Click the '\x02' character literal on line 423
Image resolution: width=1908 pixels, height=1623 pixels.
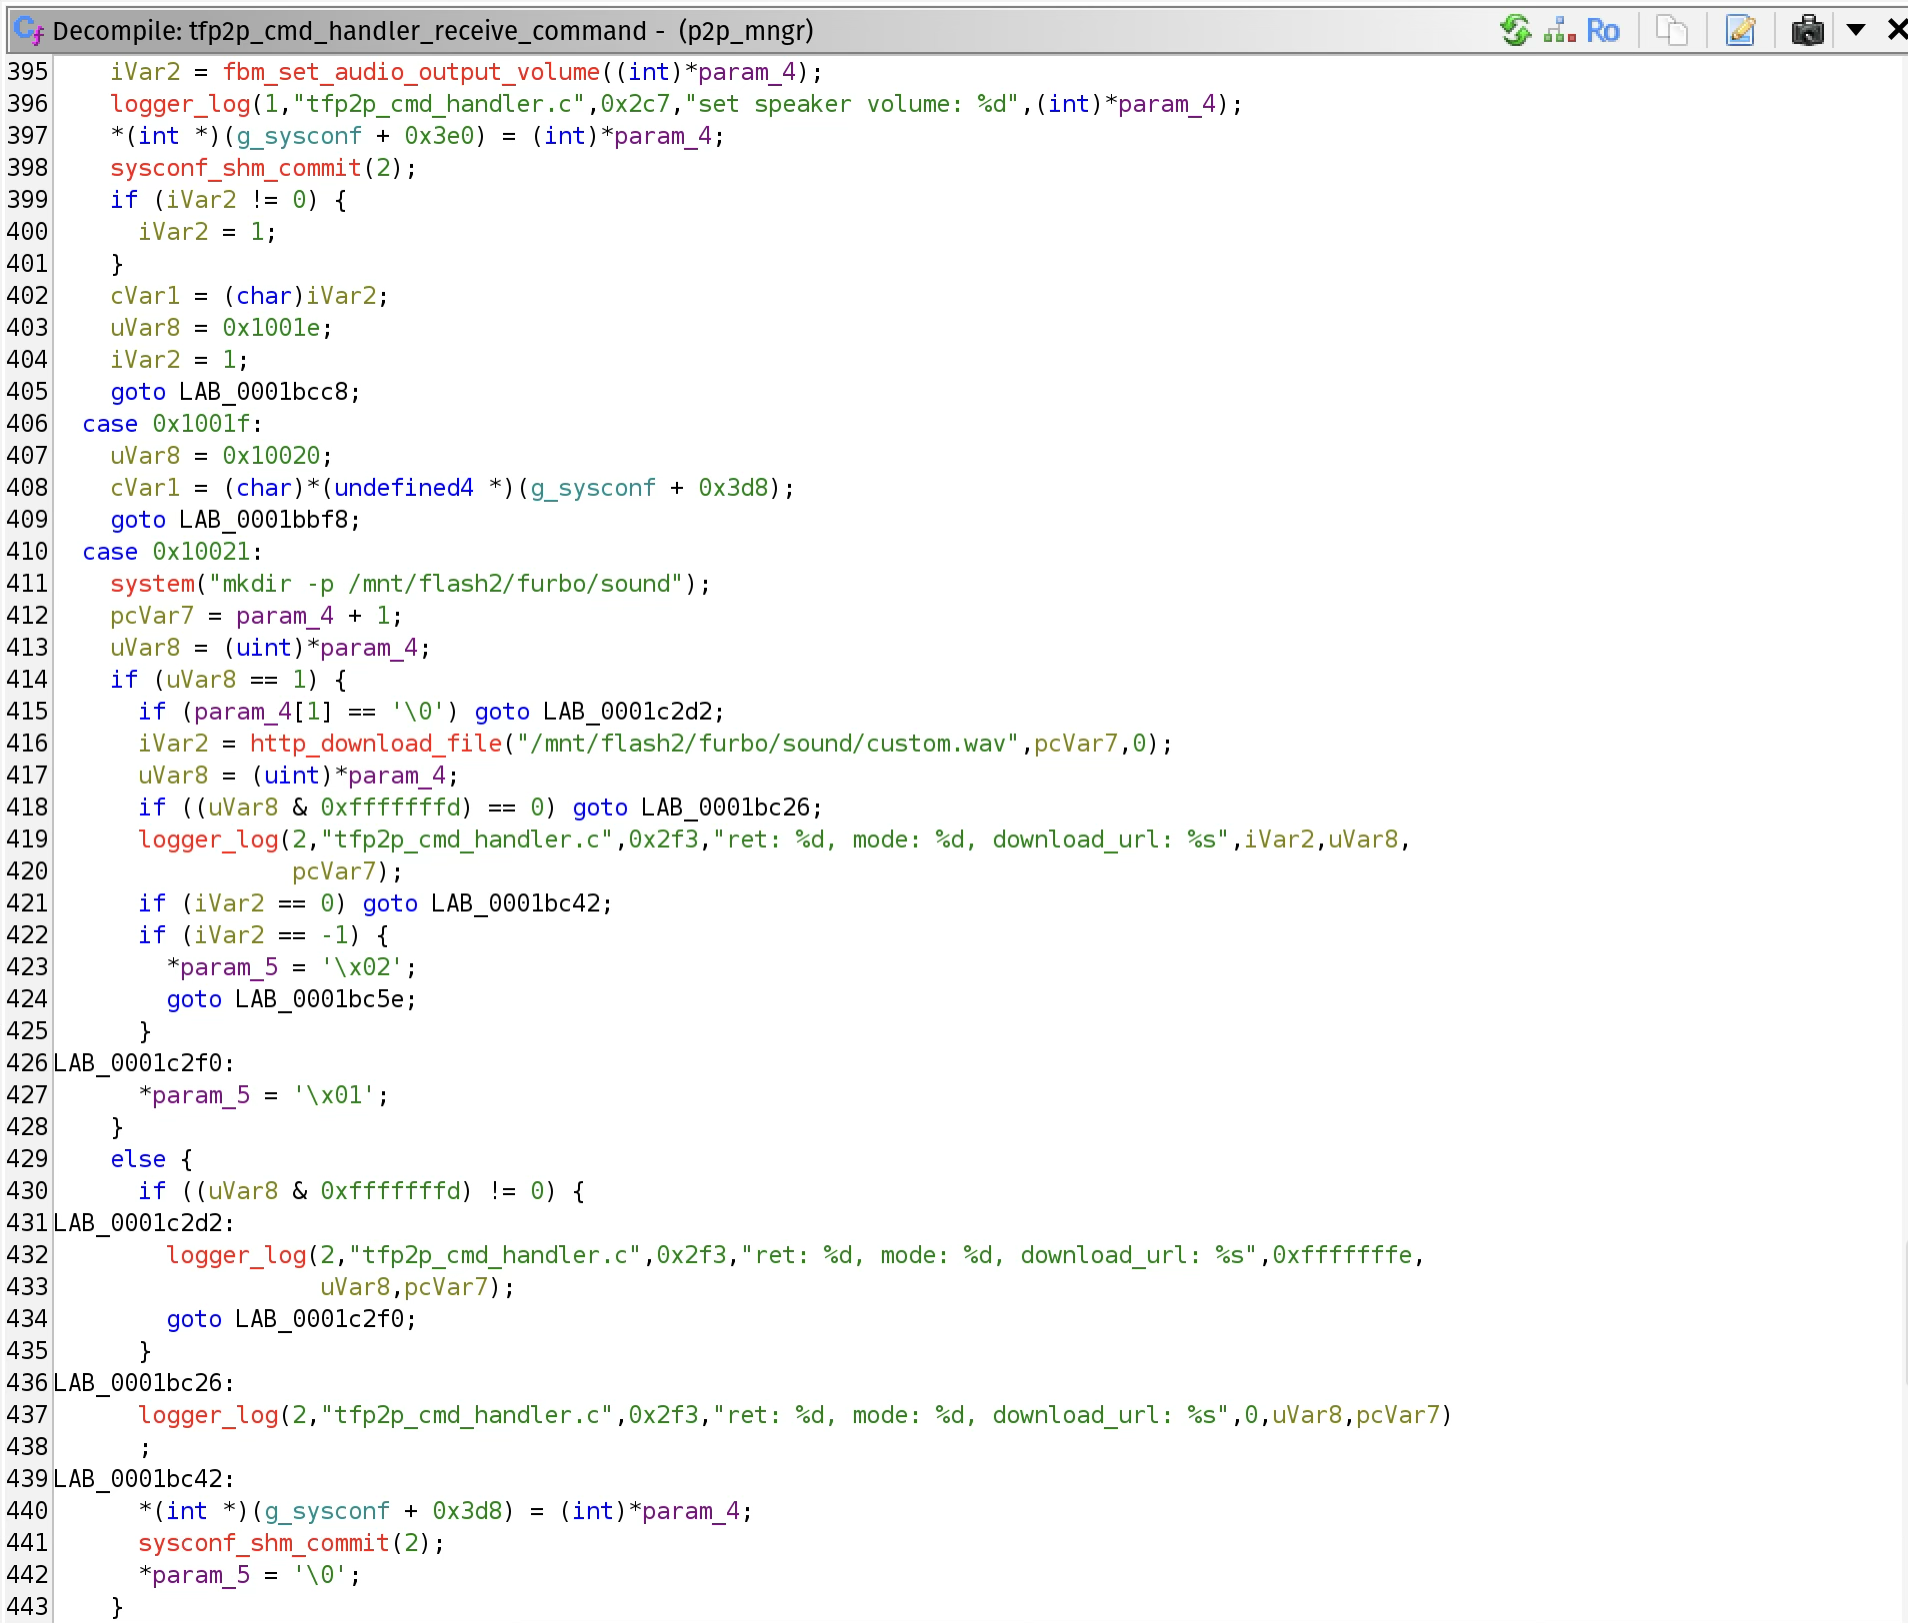[x=362, y=967]
